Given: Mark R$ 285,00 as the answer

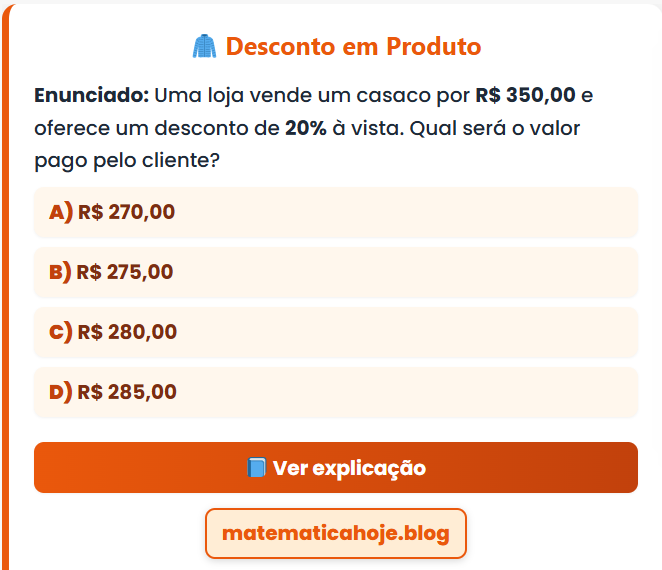Looking at the screenshot, I should (x=336, y=392).
